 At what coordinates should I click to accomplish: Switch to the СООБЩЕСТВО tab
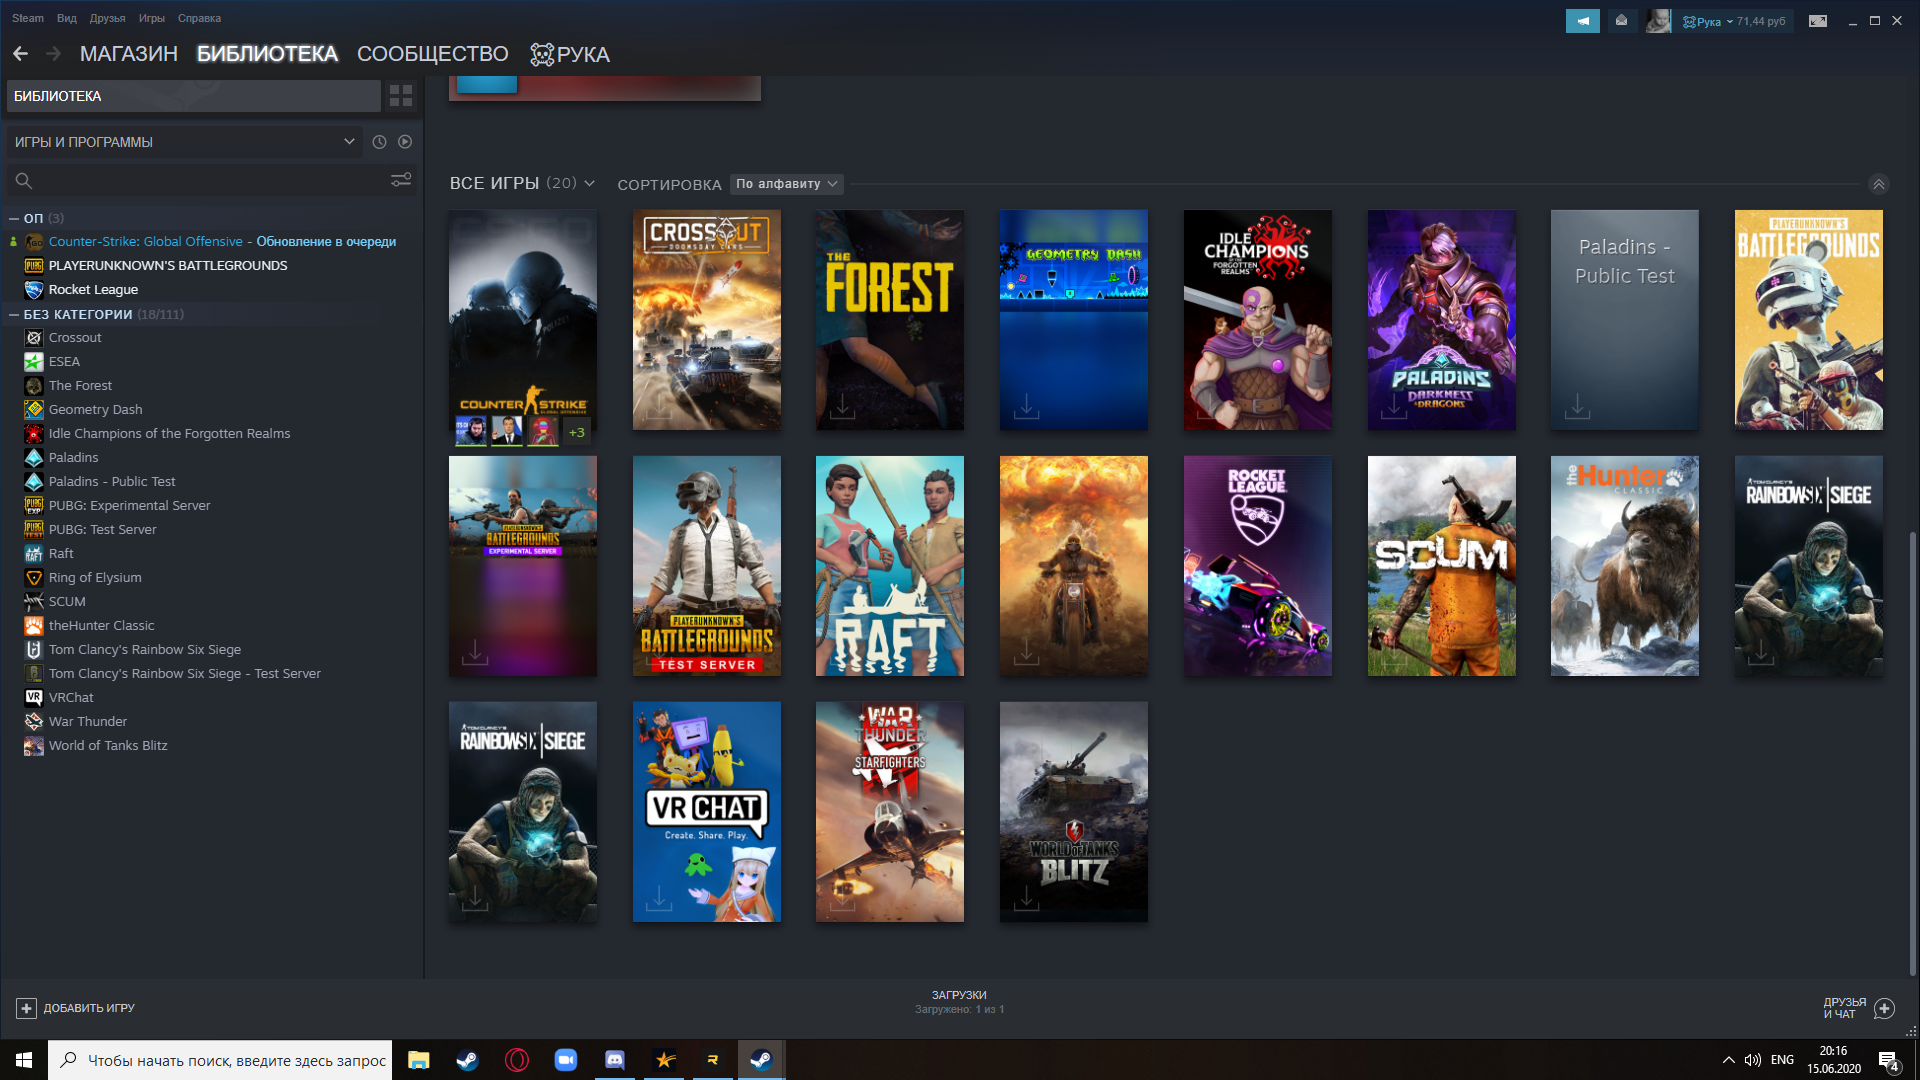(433, 54)
